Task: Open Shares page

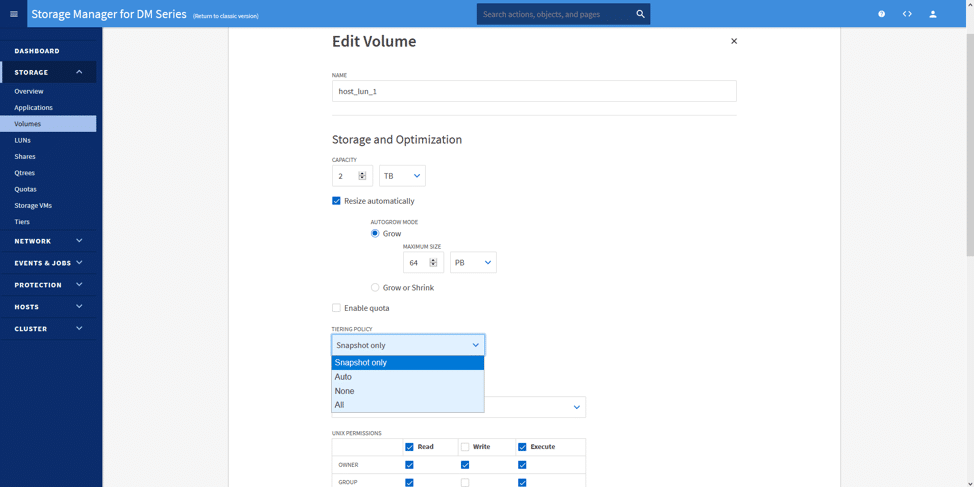Action: [x=25, y=157]
